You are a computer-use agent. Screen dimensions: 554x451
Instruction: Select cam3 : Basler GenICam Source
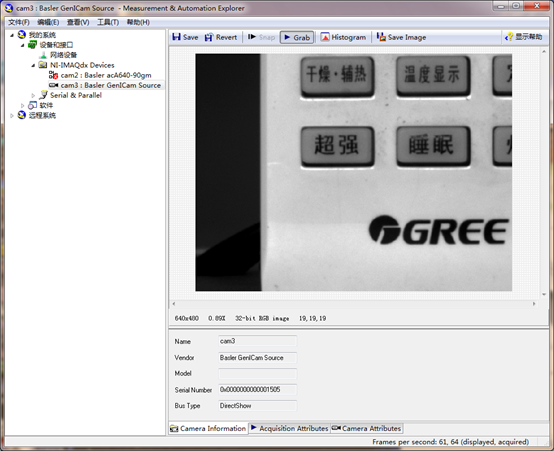click(111, 85)
